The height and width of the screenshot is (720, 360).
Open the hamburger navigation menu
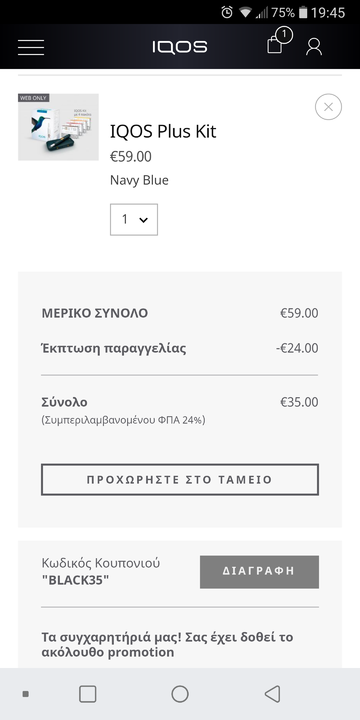point(31,47)
